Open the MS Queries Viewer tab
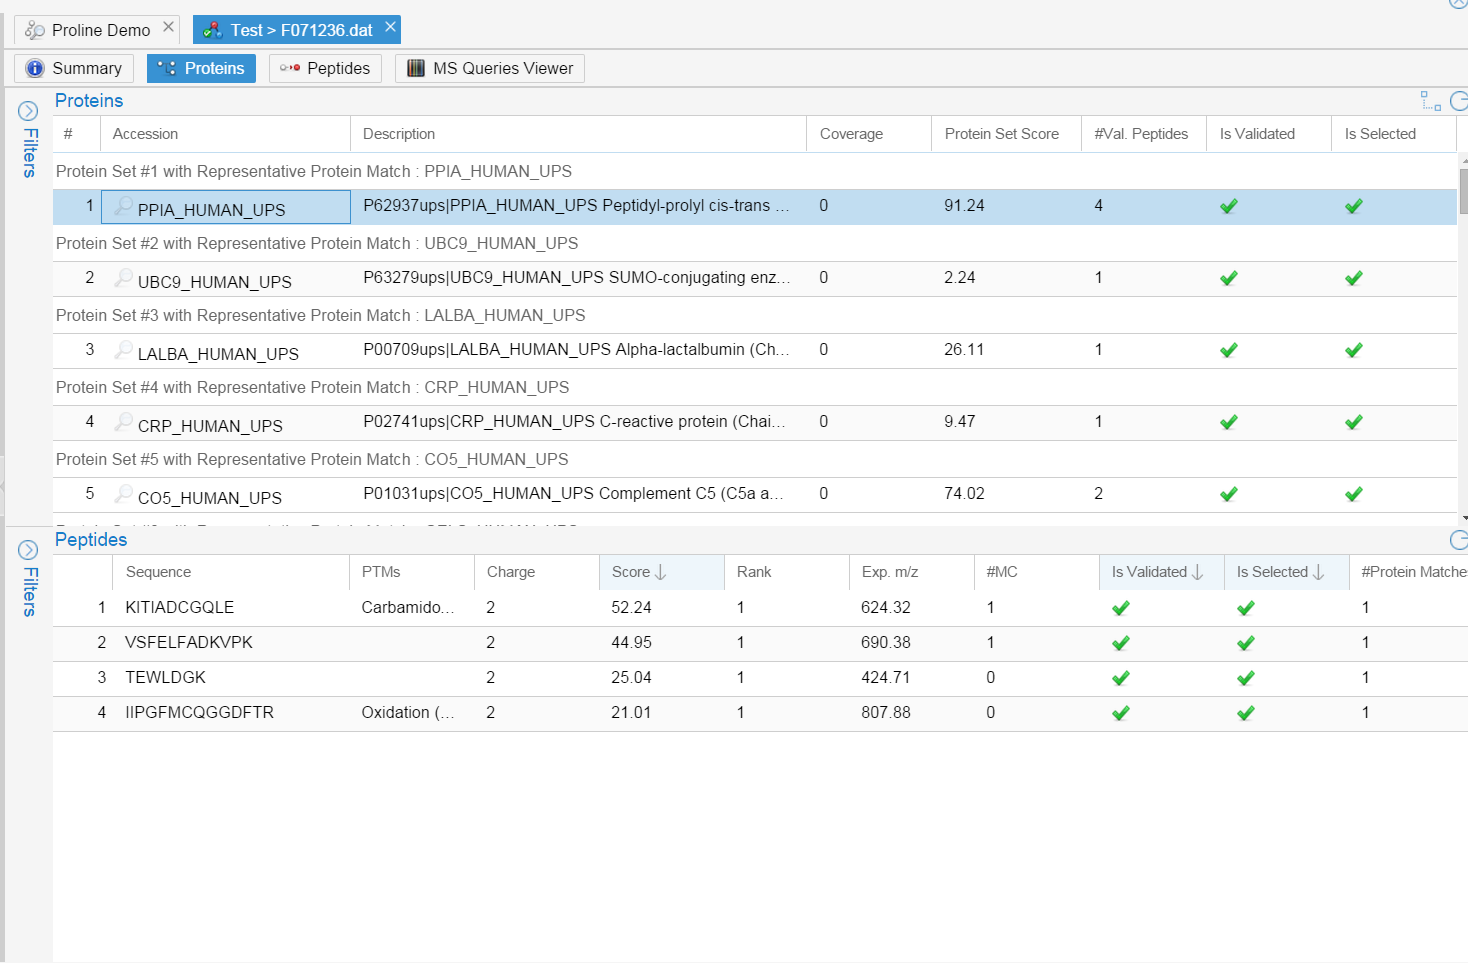Image resolution: width=1468 pixels, height=963 pixels. click(490, 68)
